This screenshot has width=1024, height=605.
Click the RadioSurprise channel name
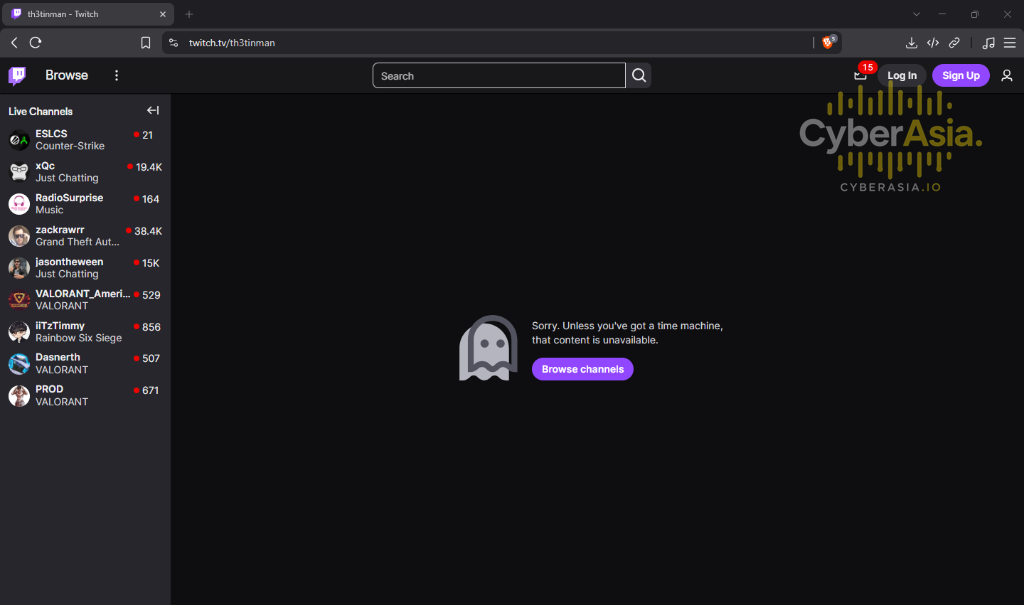[69, 197]
